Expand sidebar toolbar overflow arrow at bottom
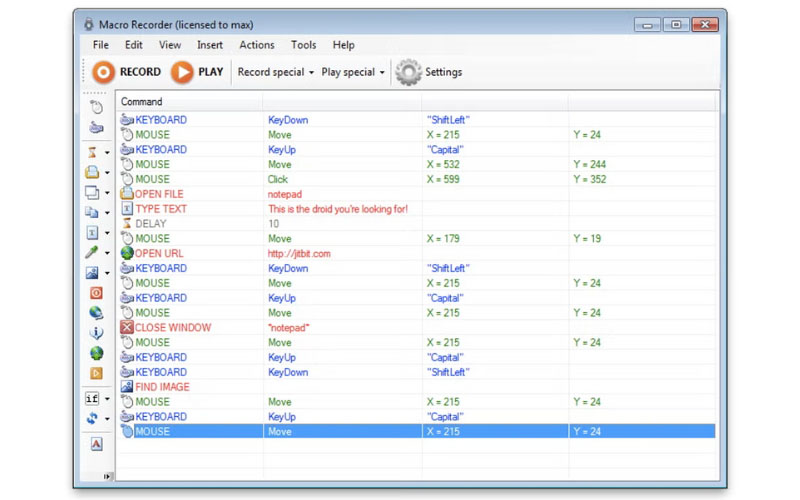The height and width of the screenshot is (500, 800). 107,477
